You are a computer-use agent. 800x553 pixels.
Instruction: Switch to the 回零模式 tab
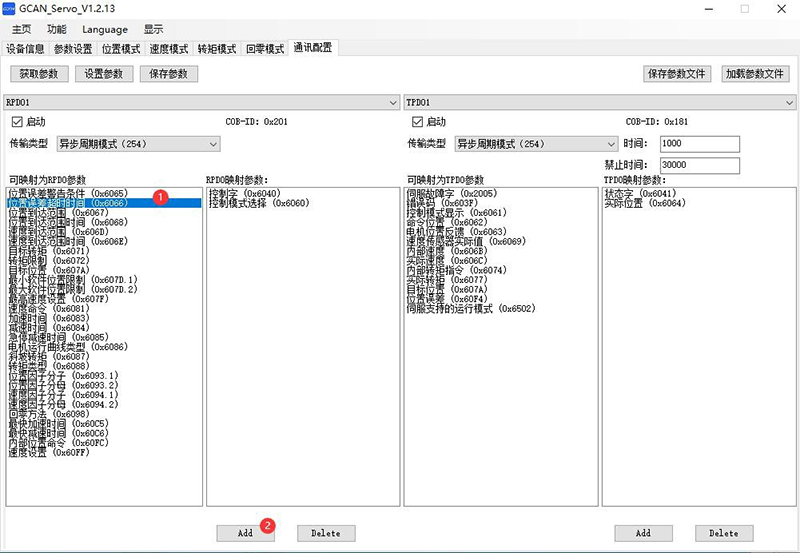tap(264, 48)
